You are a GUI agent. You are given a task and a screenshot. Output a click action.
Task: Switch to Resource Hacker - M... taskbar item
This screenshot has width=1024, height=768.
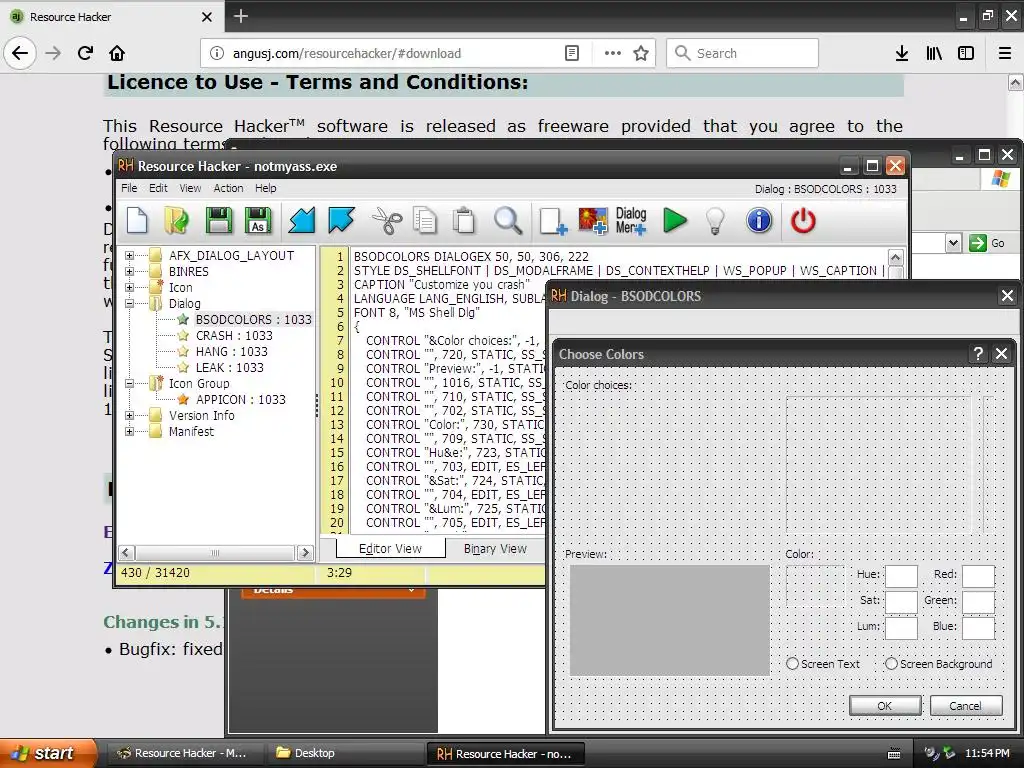coord(185,753)
